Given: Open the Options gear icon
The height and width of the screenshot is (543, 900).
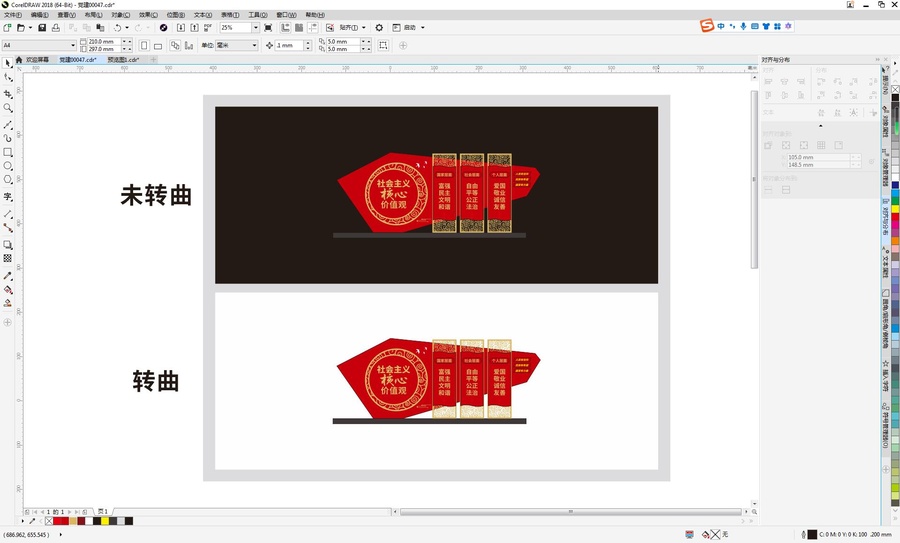Looking at the screenshot, I should point(379,28).
